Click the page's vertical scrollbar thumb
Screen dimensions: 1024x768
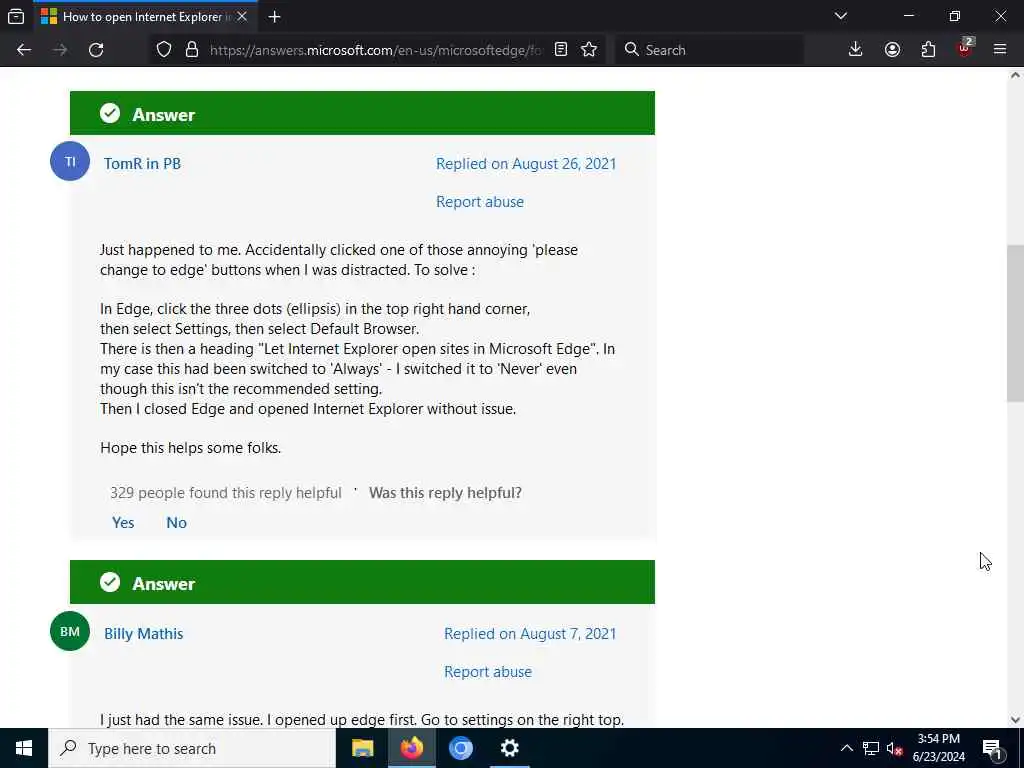[x=1015, y=324]
